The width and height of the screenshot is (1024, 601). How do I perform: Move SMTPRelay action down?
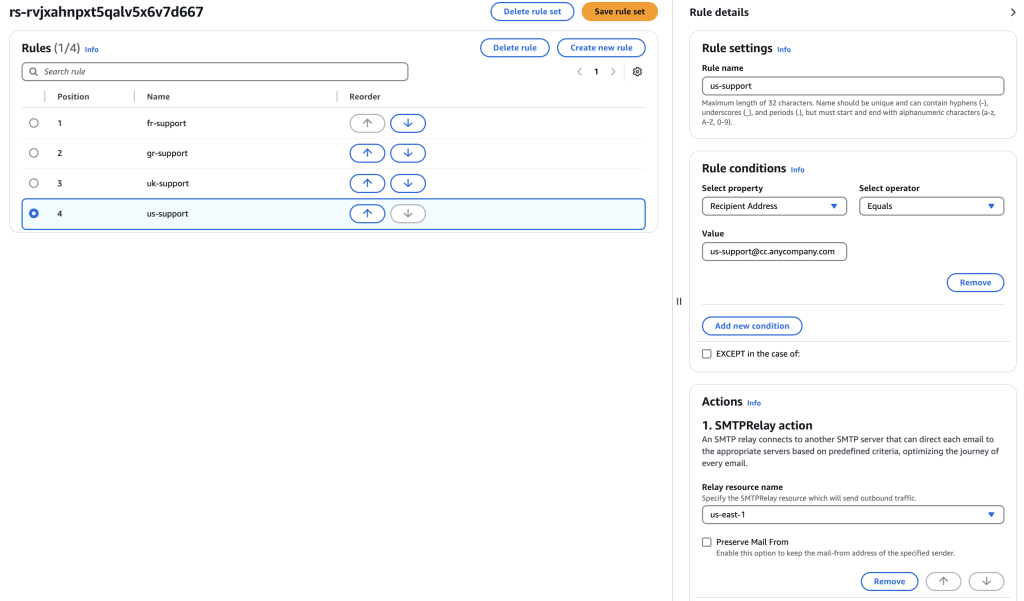coord(986,581)
